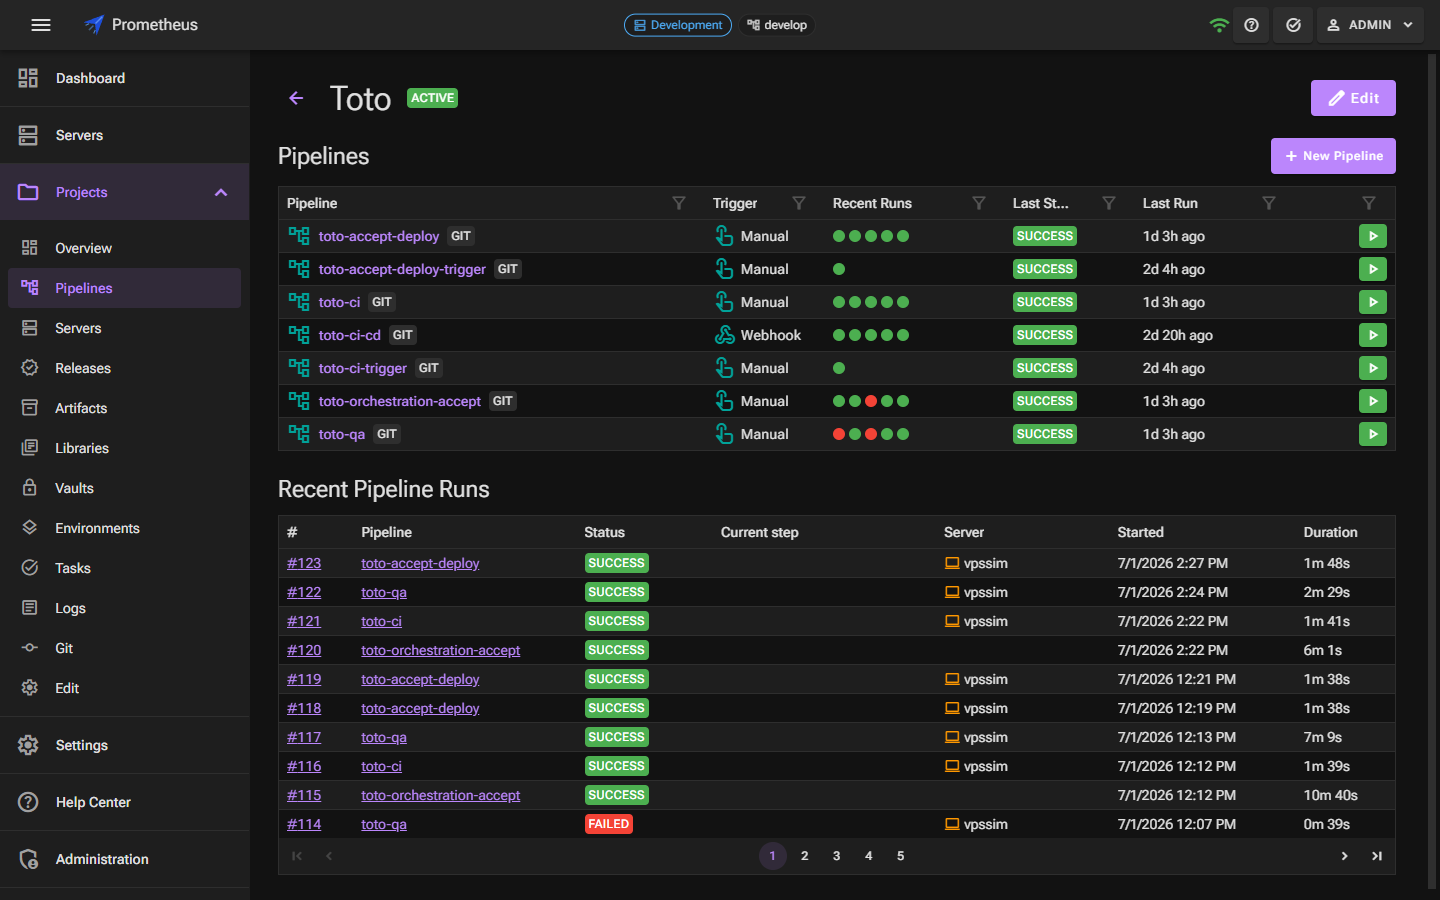Screen dimensions: 1440x900
Task: Select Overview under Projects
Action: pyautogui.click(x=124, y=248)
